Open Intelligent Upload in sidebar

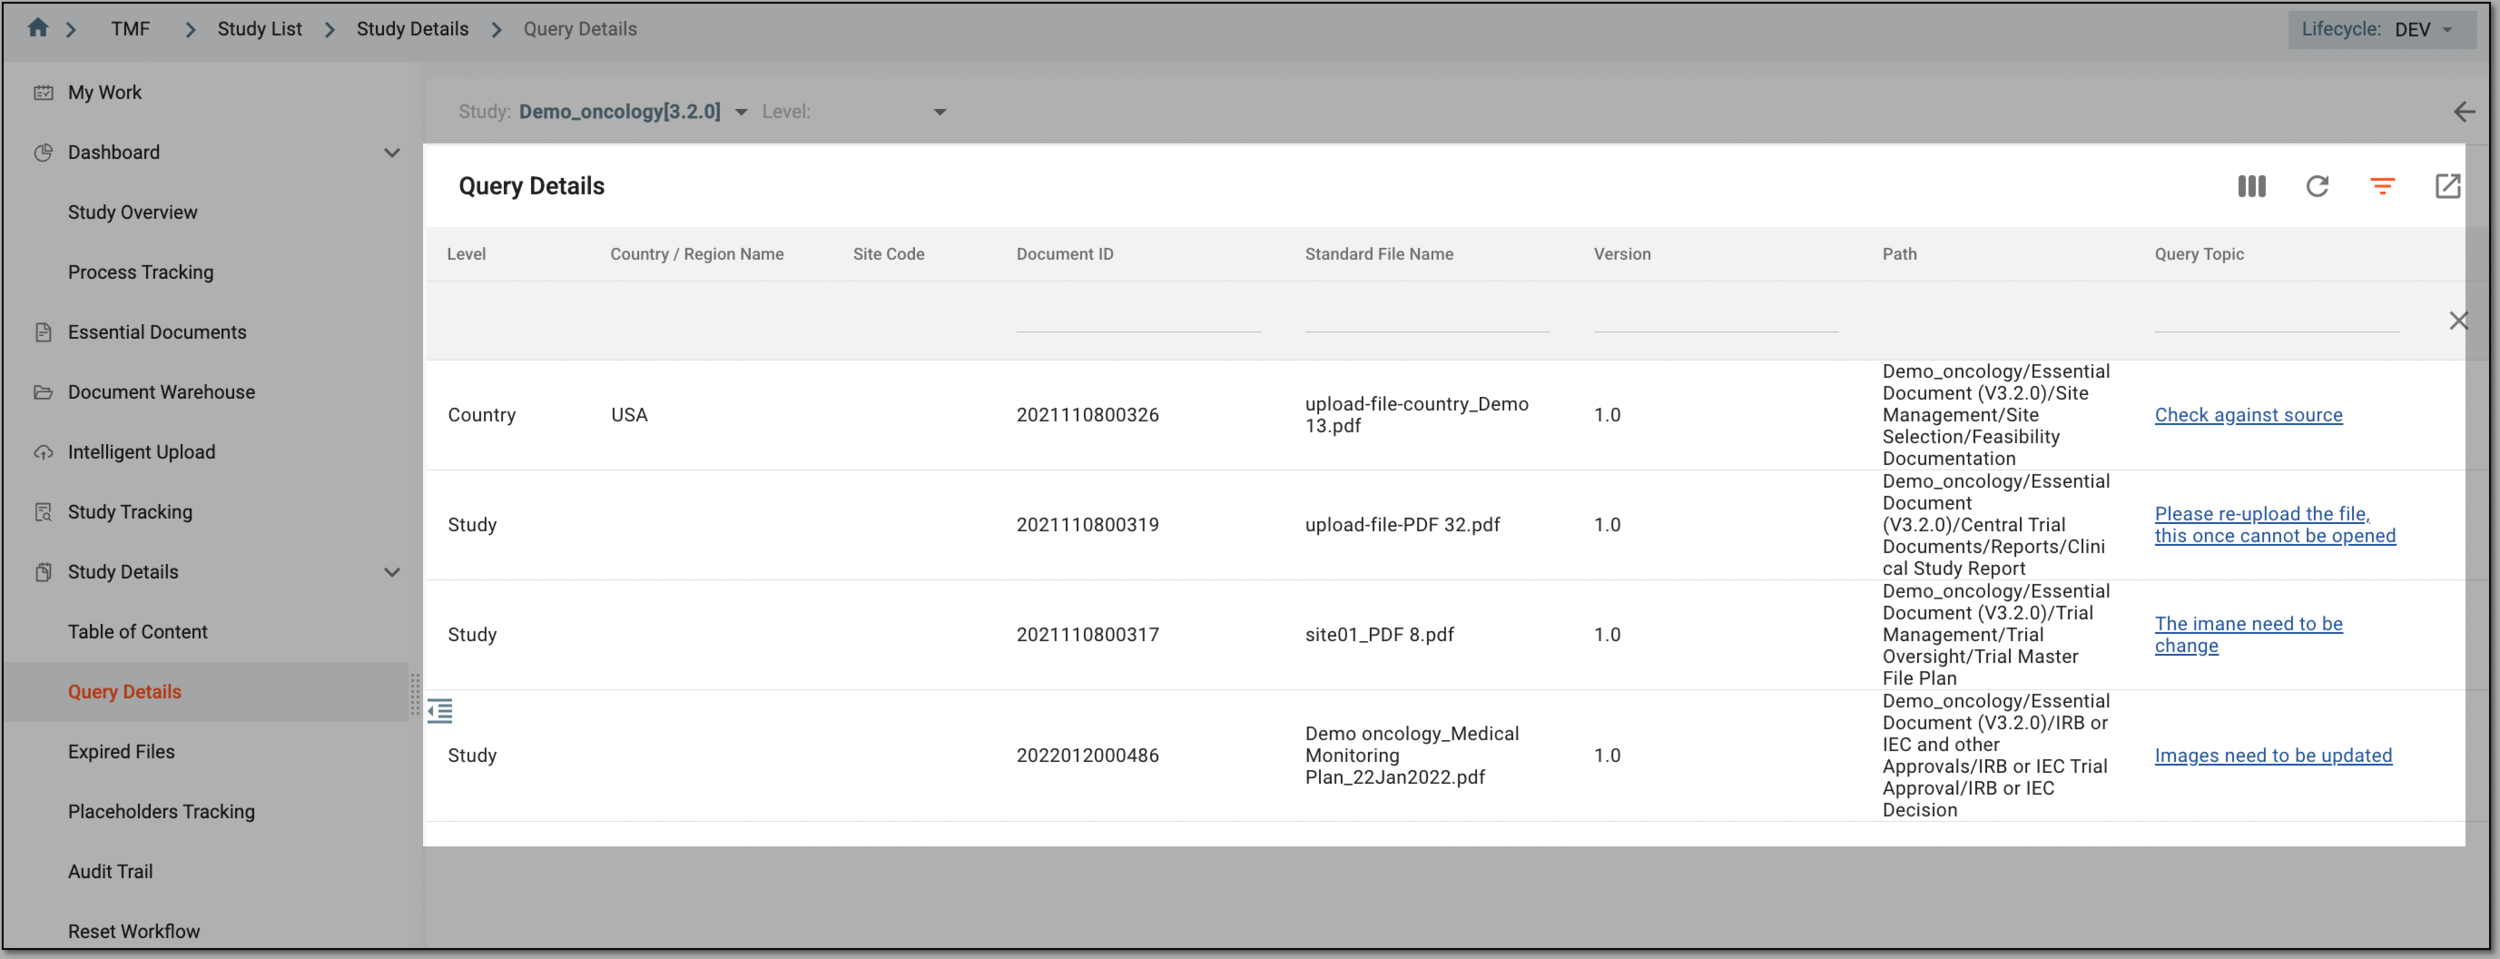click(141, 452)
